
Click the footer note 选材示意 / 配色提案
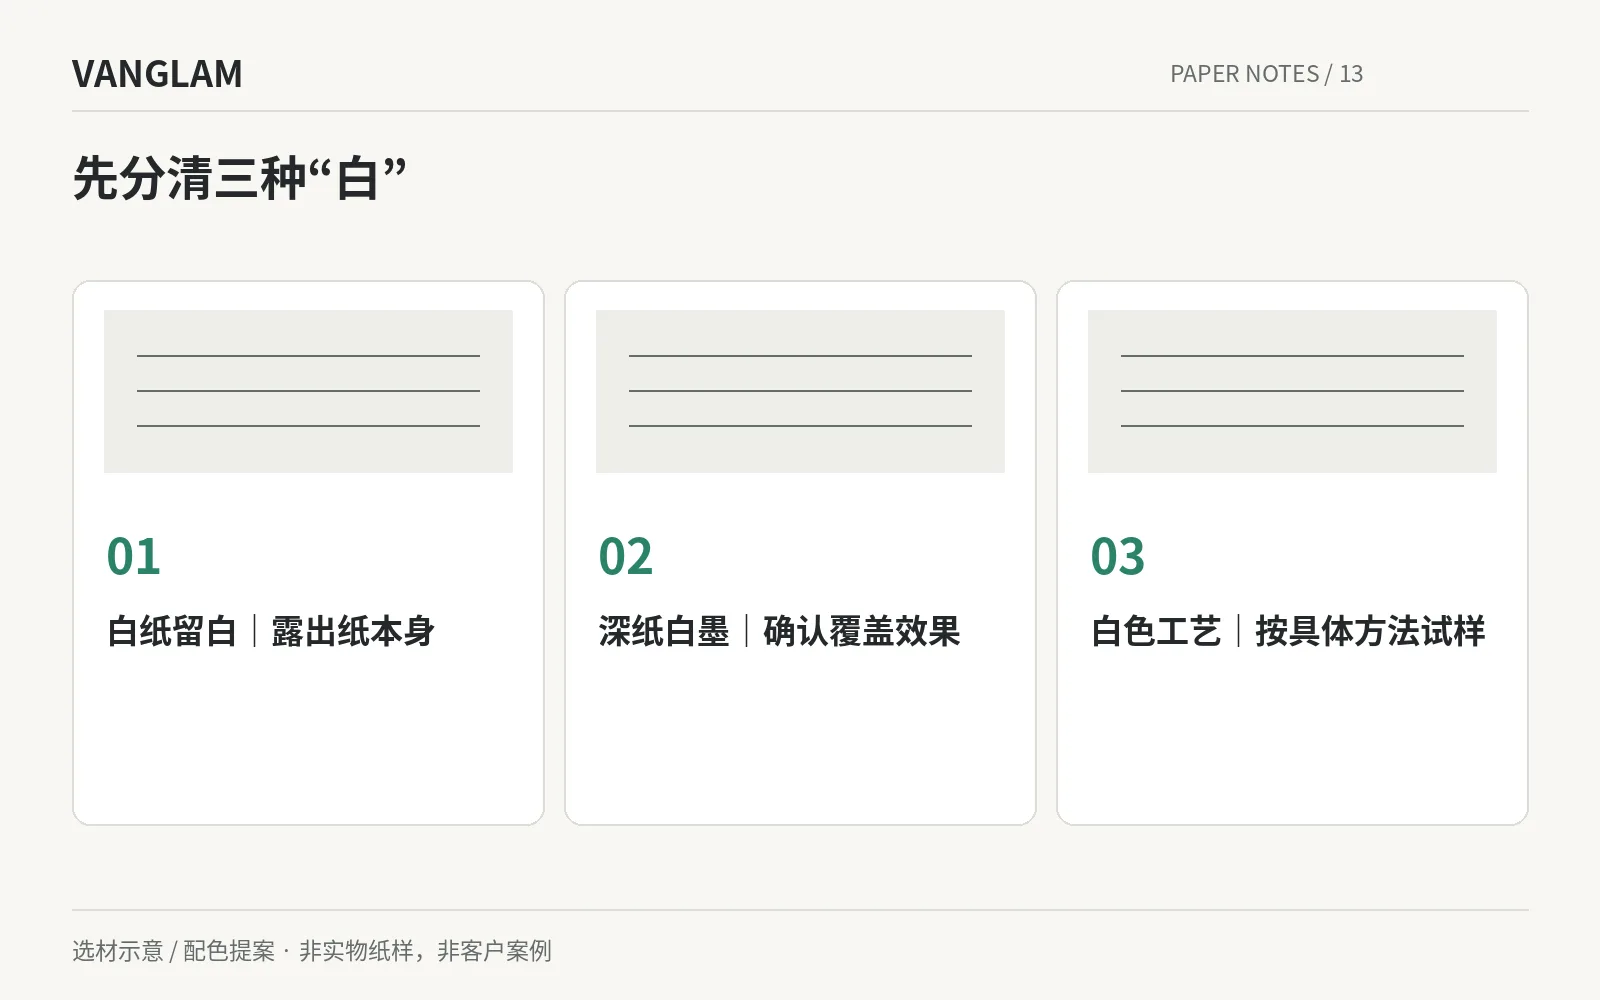pos(173,951)
